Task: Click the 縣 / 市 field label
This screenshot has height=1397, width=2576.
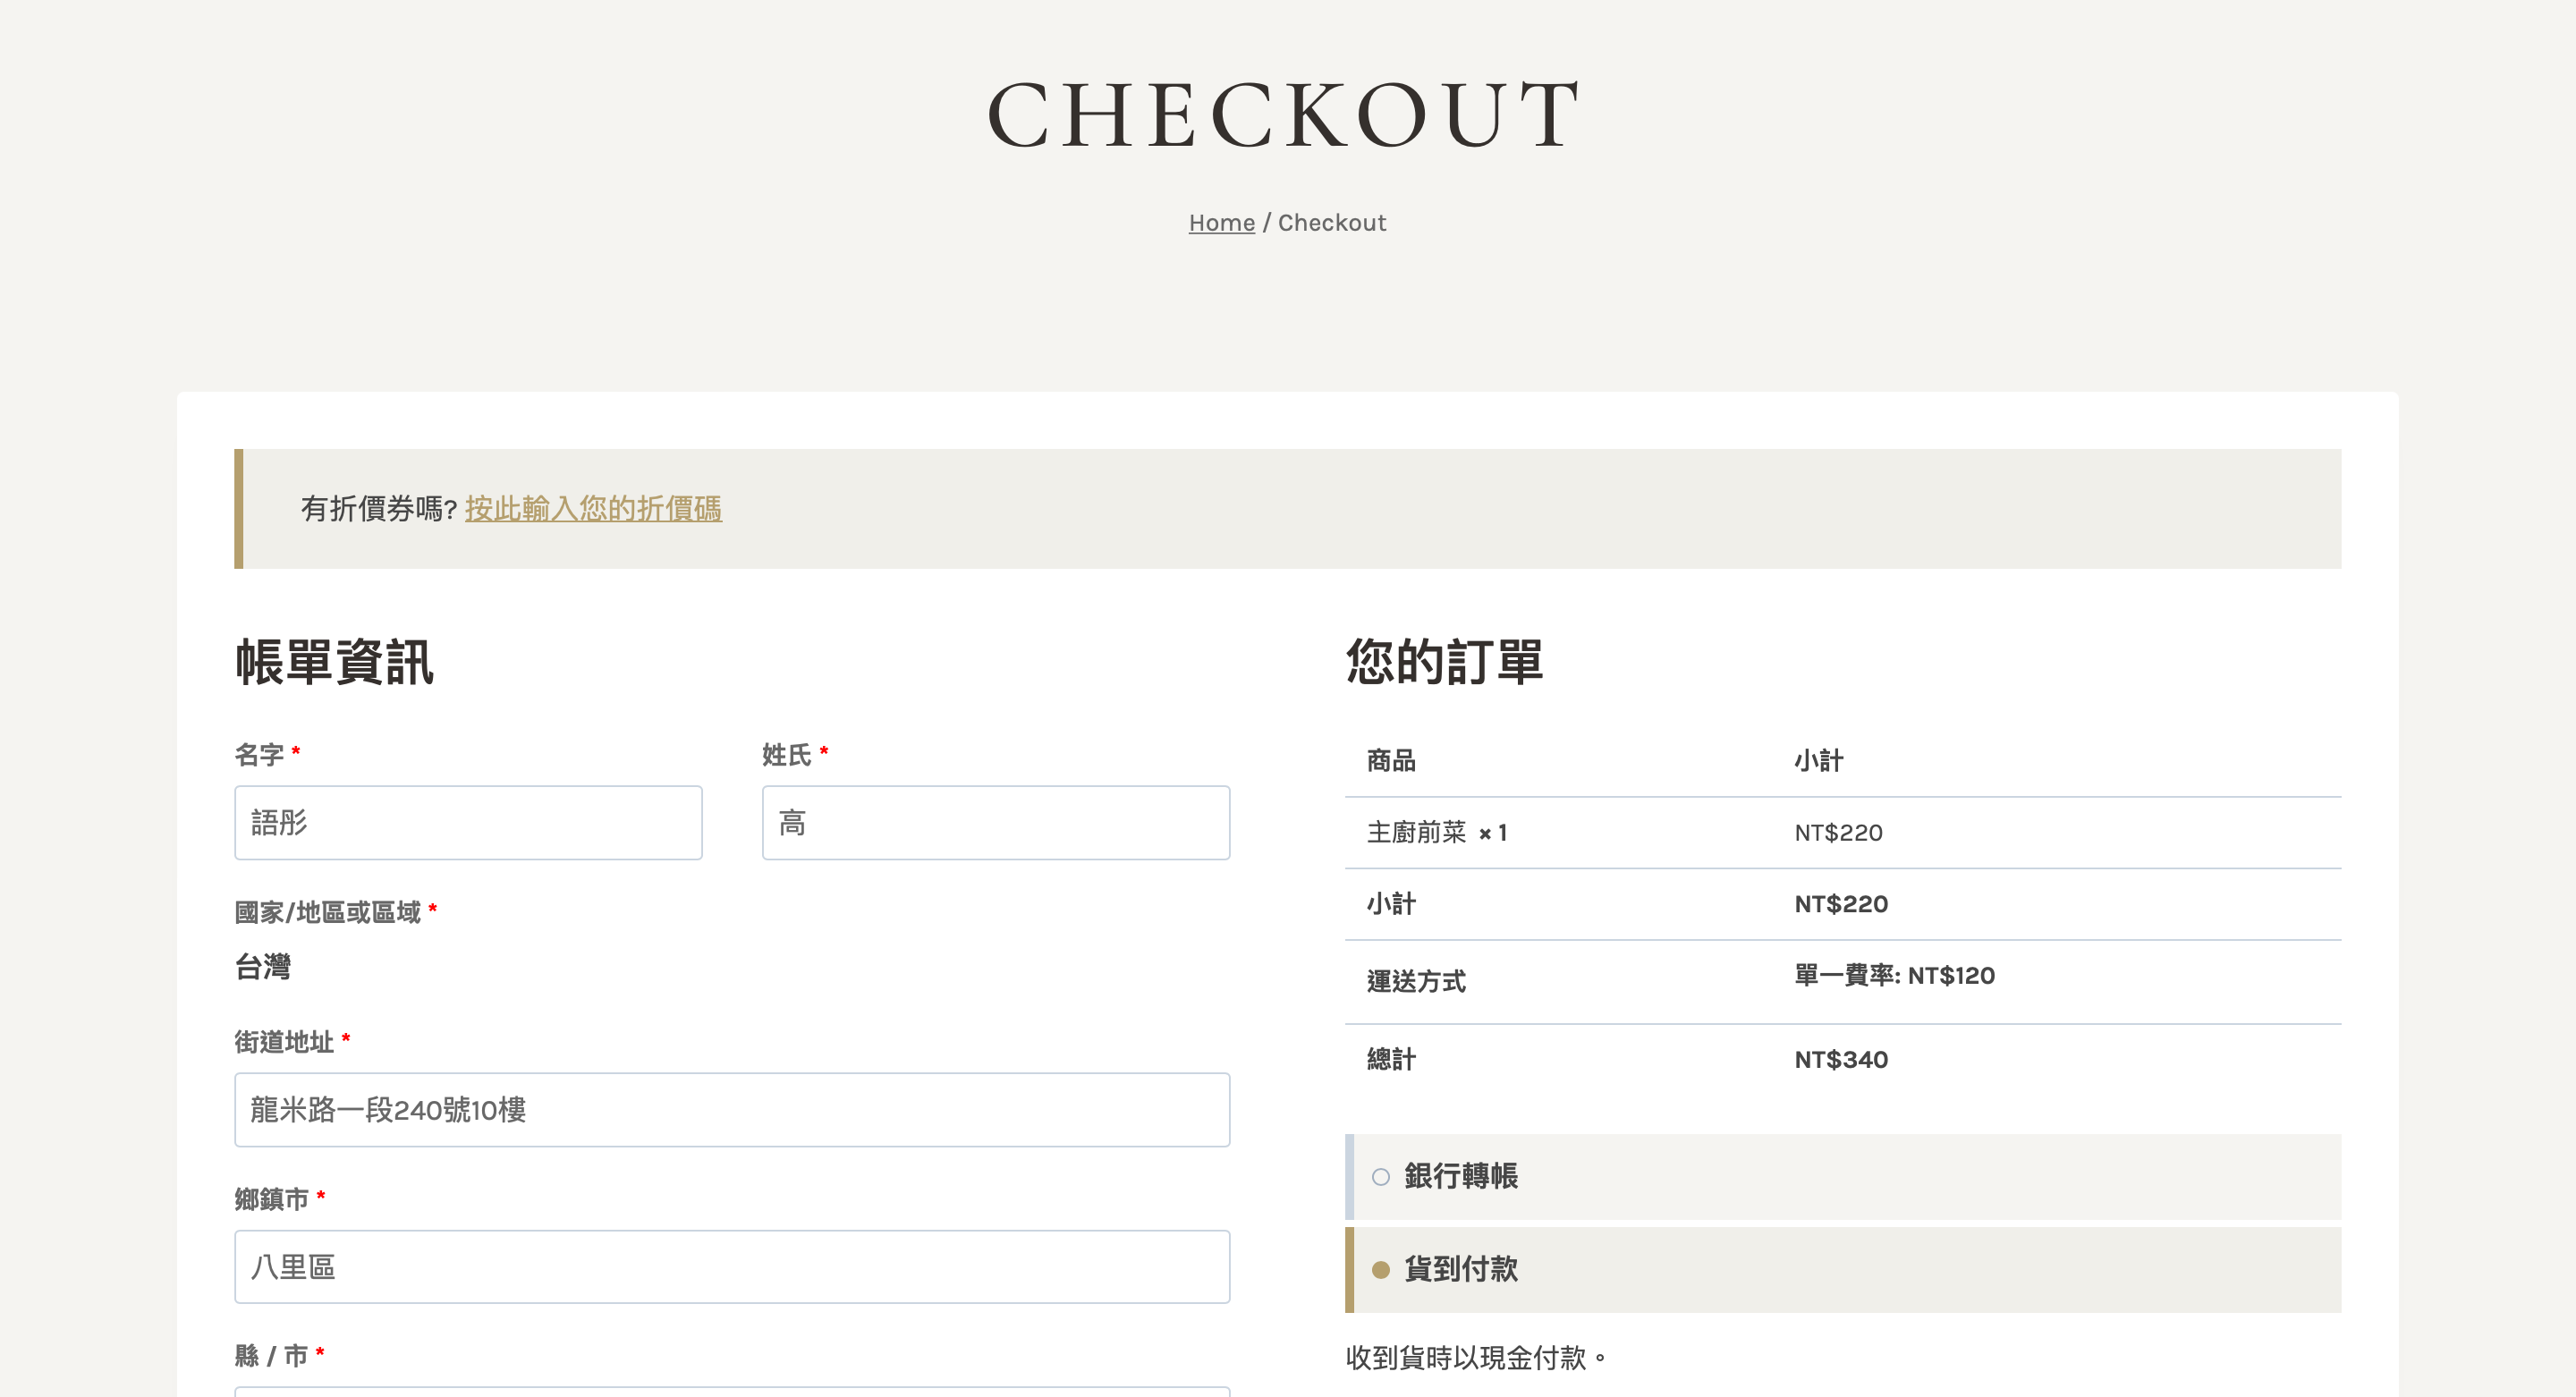Action: point(271,1356)
